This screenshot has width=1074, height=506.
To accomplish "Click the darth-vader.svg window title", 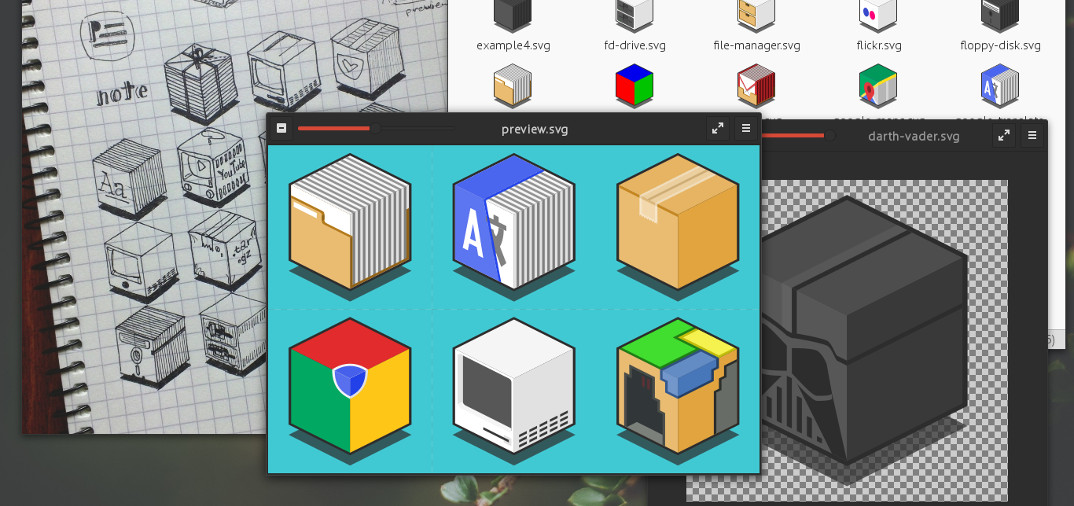I will tap(914, 136).
